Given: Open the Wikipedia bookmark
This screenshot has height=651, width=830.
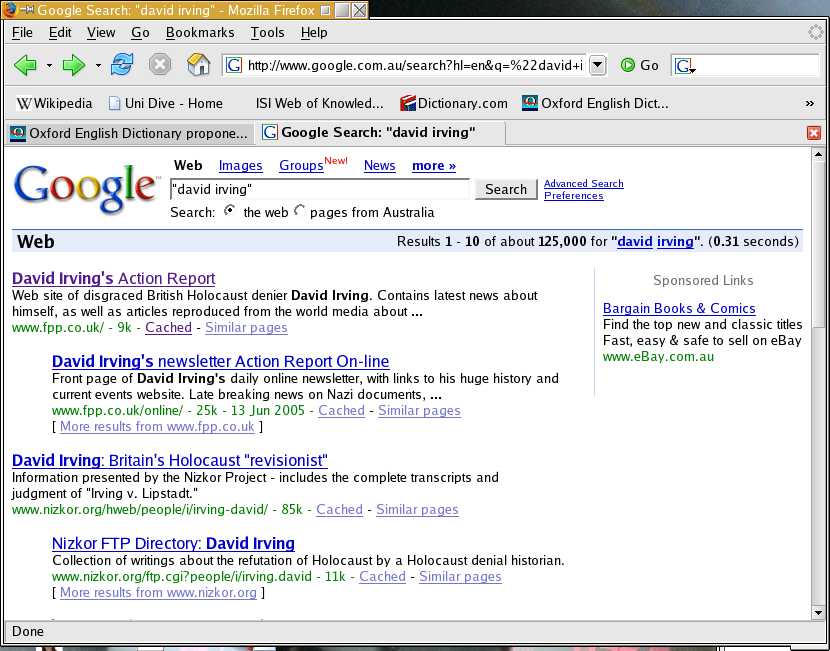Looking at the screenshot, I should [55, 103].
